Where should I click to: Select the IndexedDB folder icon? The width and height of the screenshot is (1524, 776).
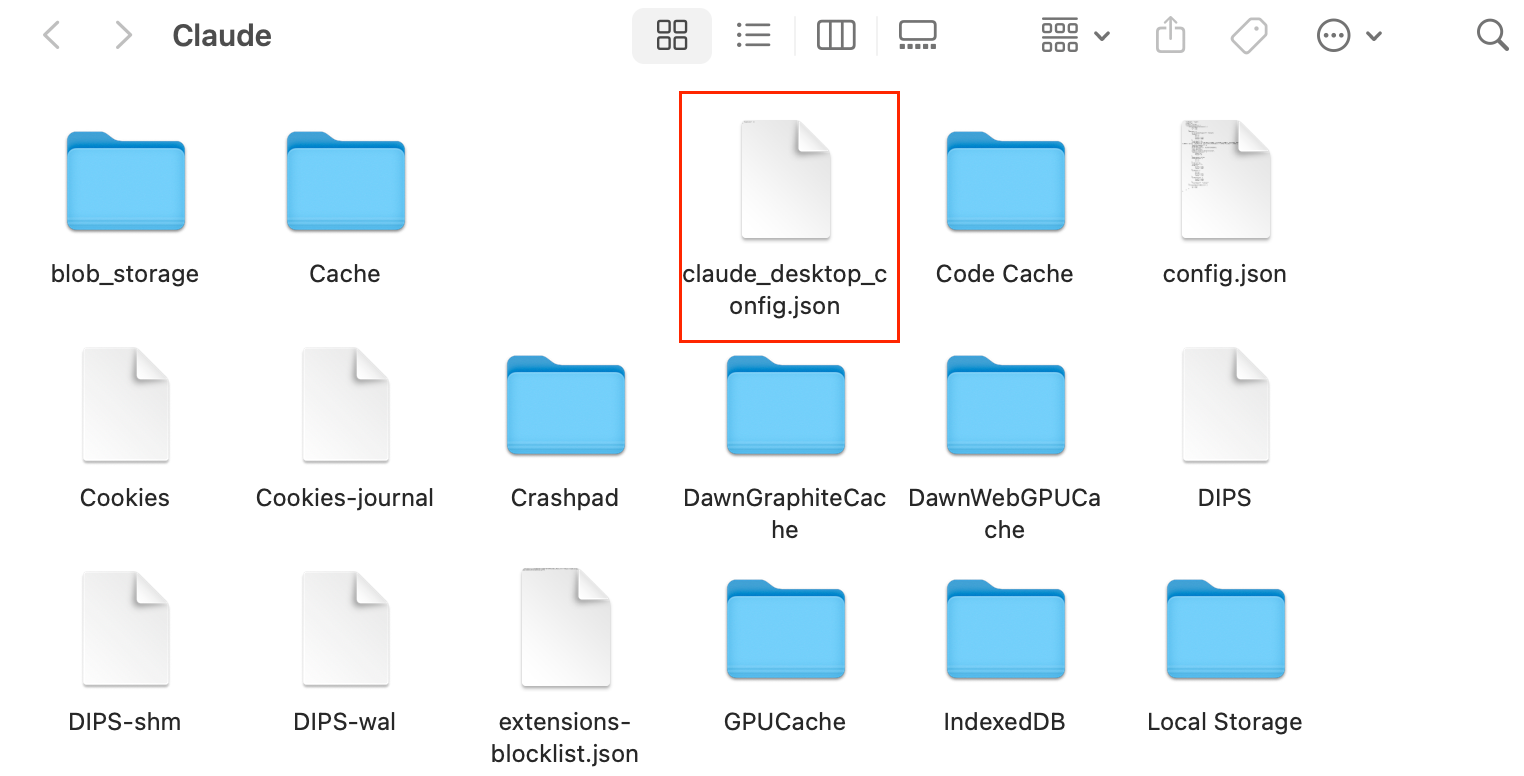[x=1005, y=629]
